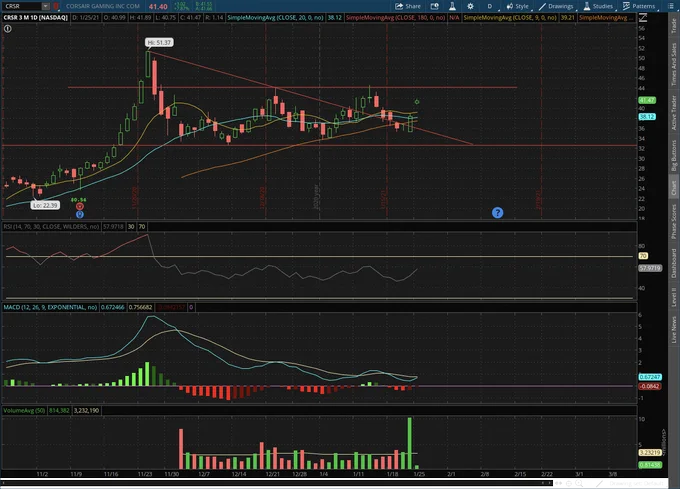Click the Share button
This screenshot has height=489, width=680.
pos(408,6)
